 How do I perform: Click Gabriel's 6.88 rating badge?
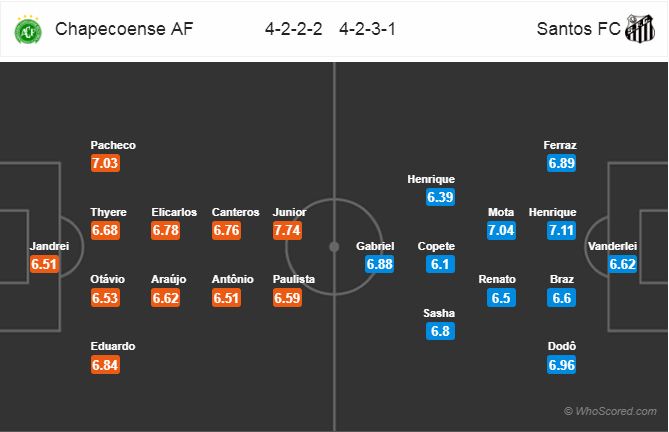click(379, 264)
